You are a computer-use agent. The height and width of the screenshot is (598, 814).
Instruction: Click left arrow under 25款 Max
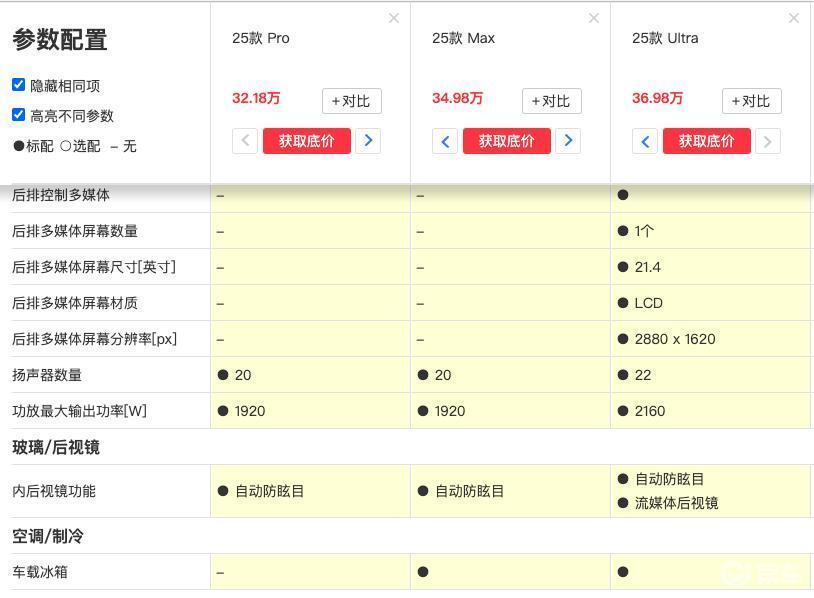tap(445, 141)
